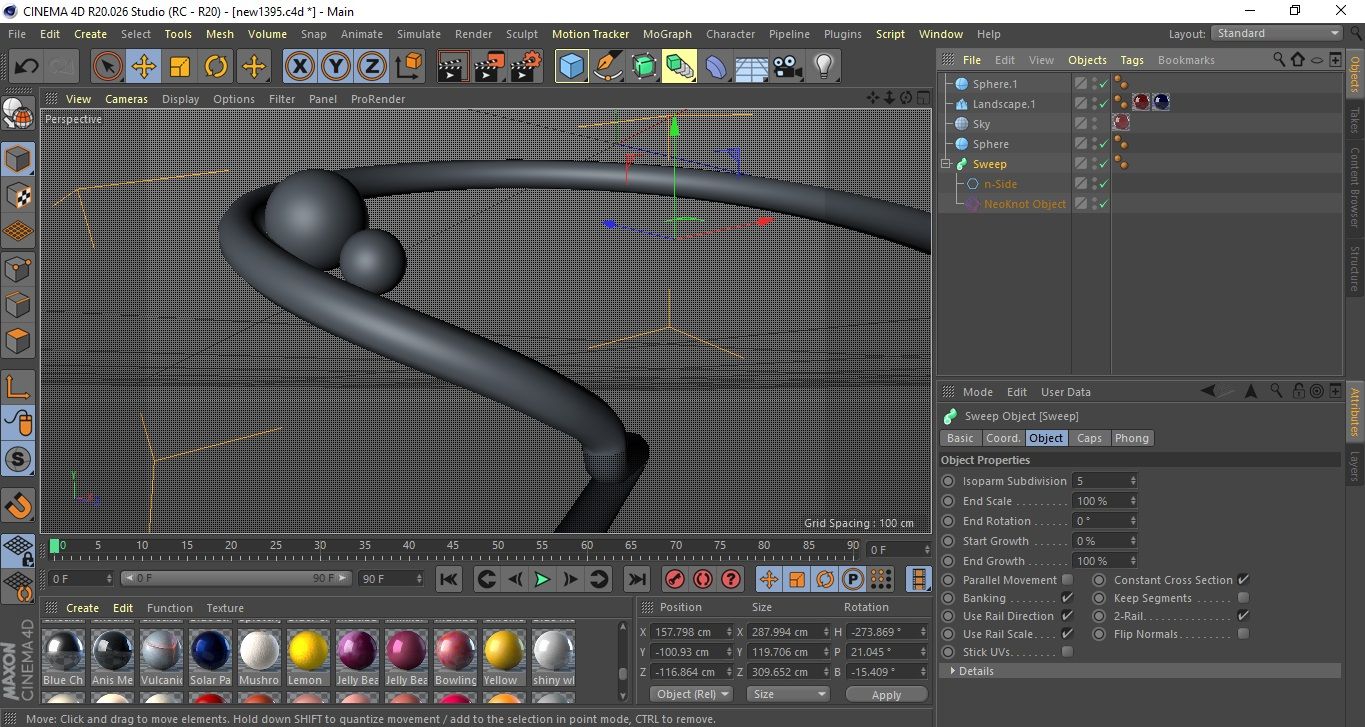Play the animation forward
Screen dimensions: 1365x727
pyautogui.click(x=542, y=579)
